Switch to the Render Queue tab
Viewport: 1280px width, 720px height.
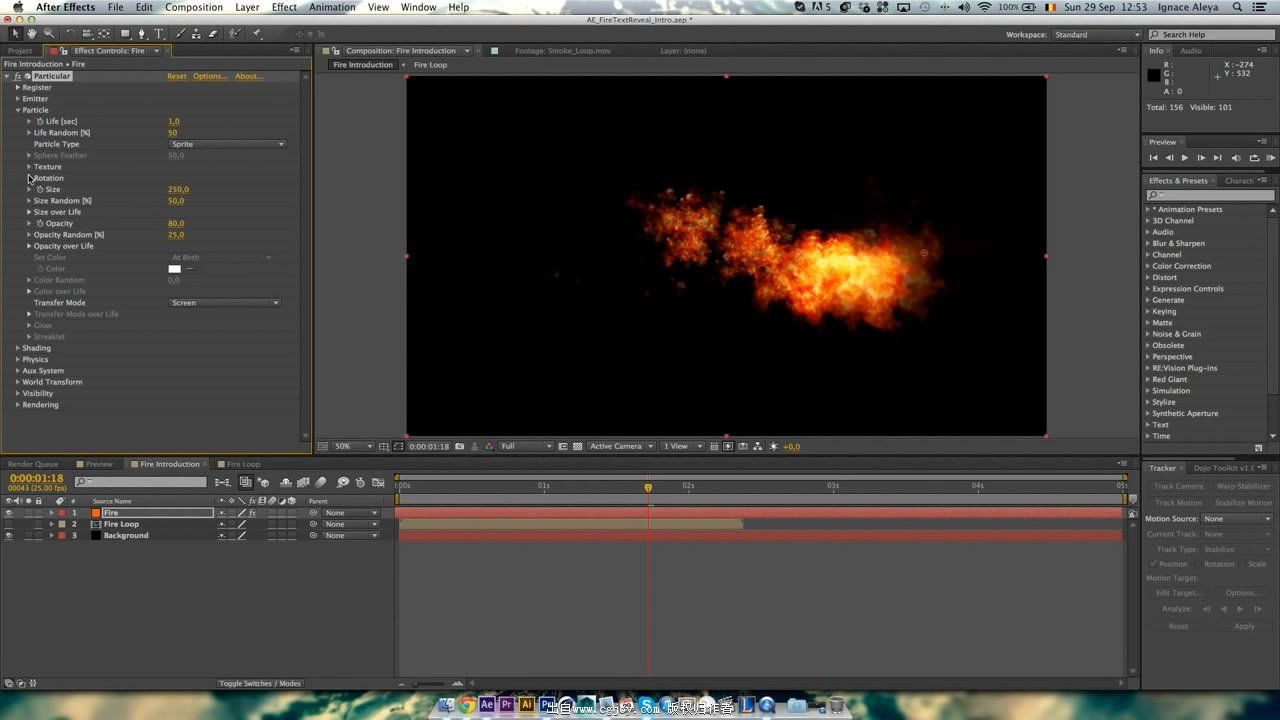(33, 464)
